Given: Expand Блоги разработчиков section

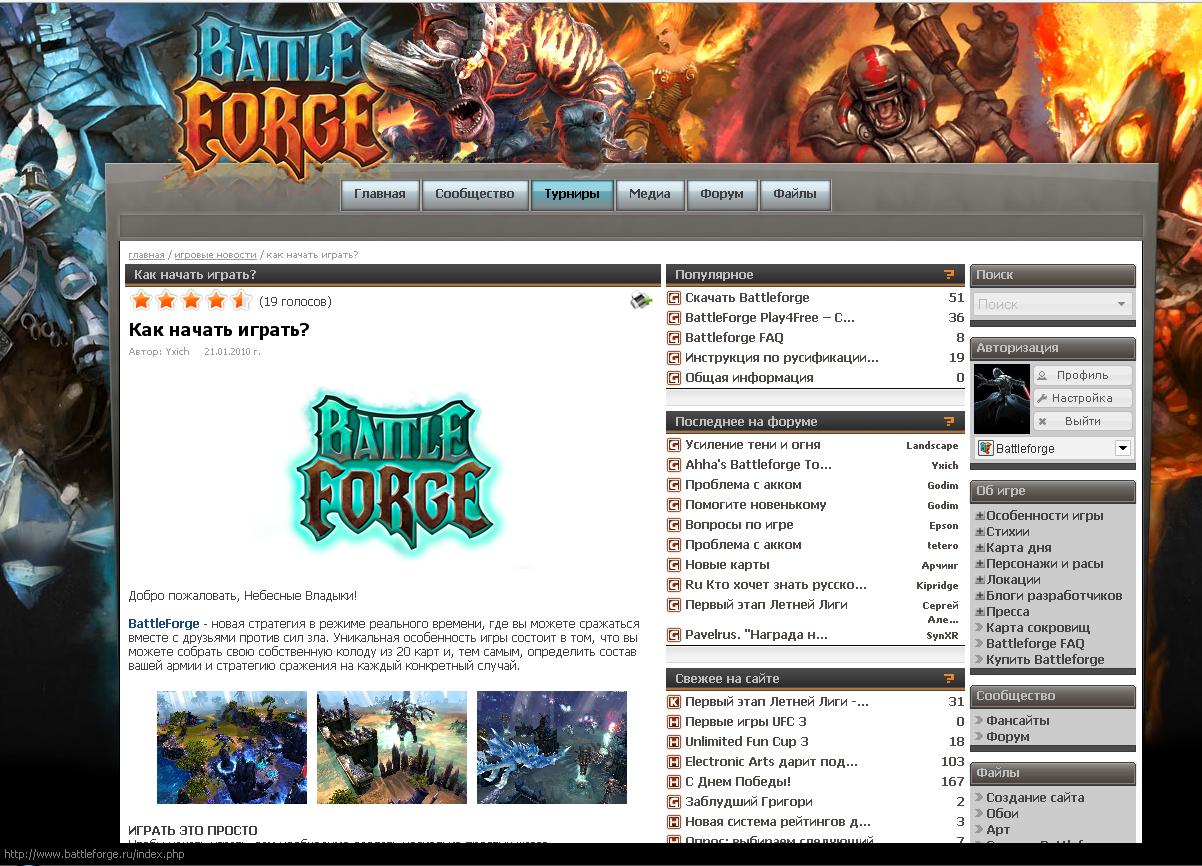Looking at the screenshot, I should pos(980,596).
